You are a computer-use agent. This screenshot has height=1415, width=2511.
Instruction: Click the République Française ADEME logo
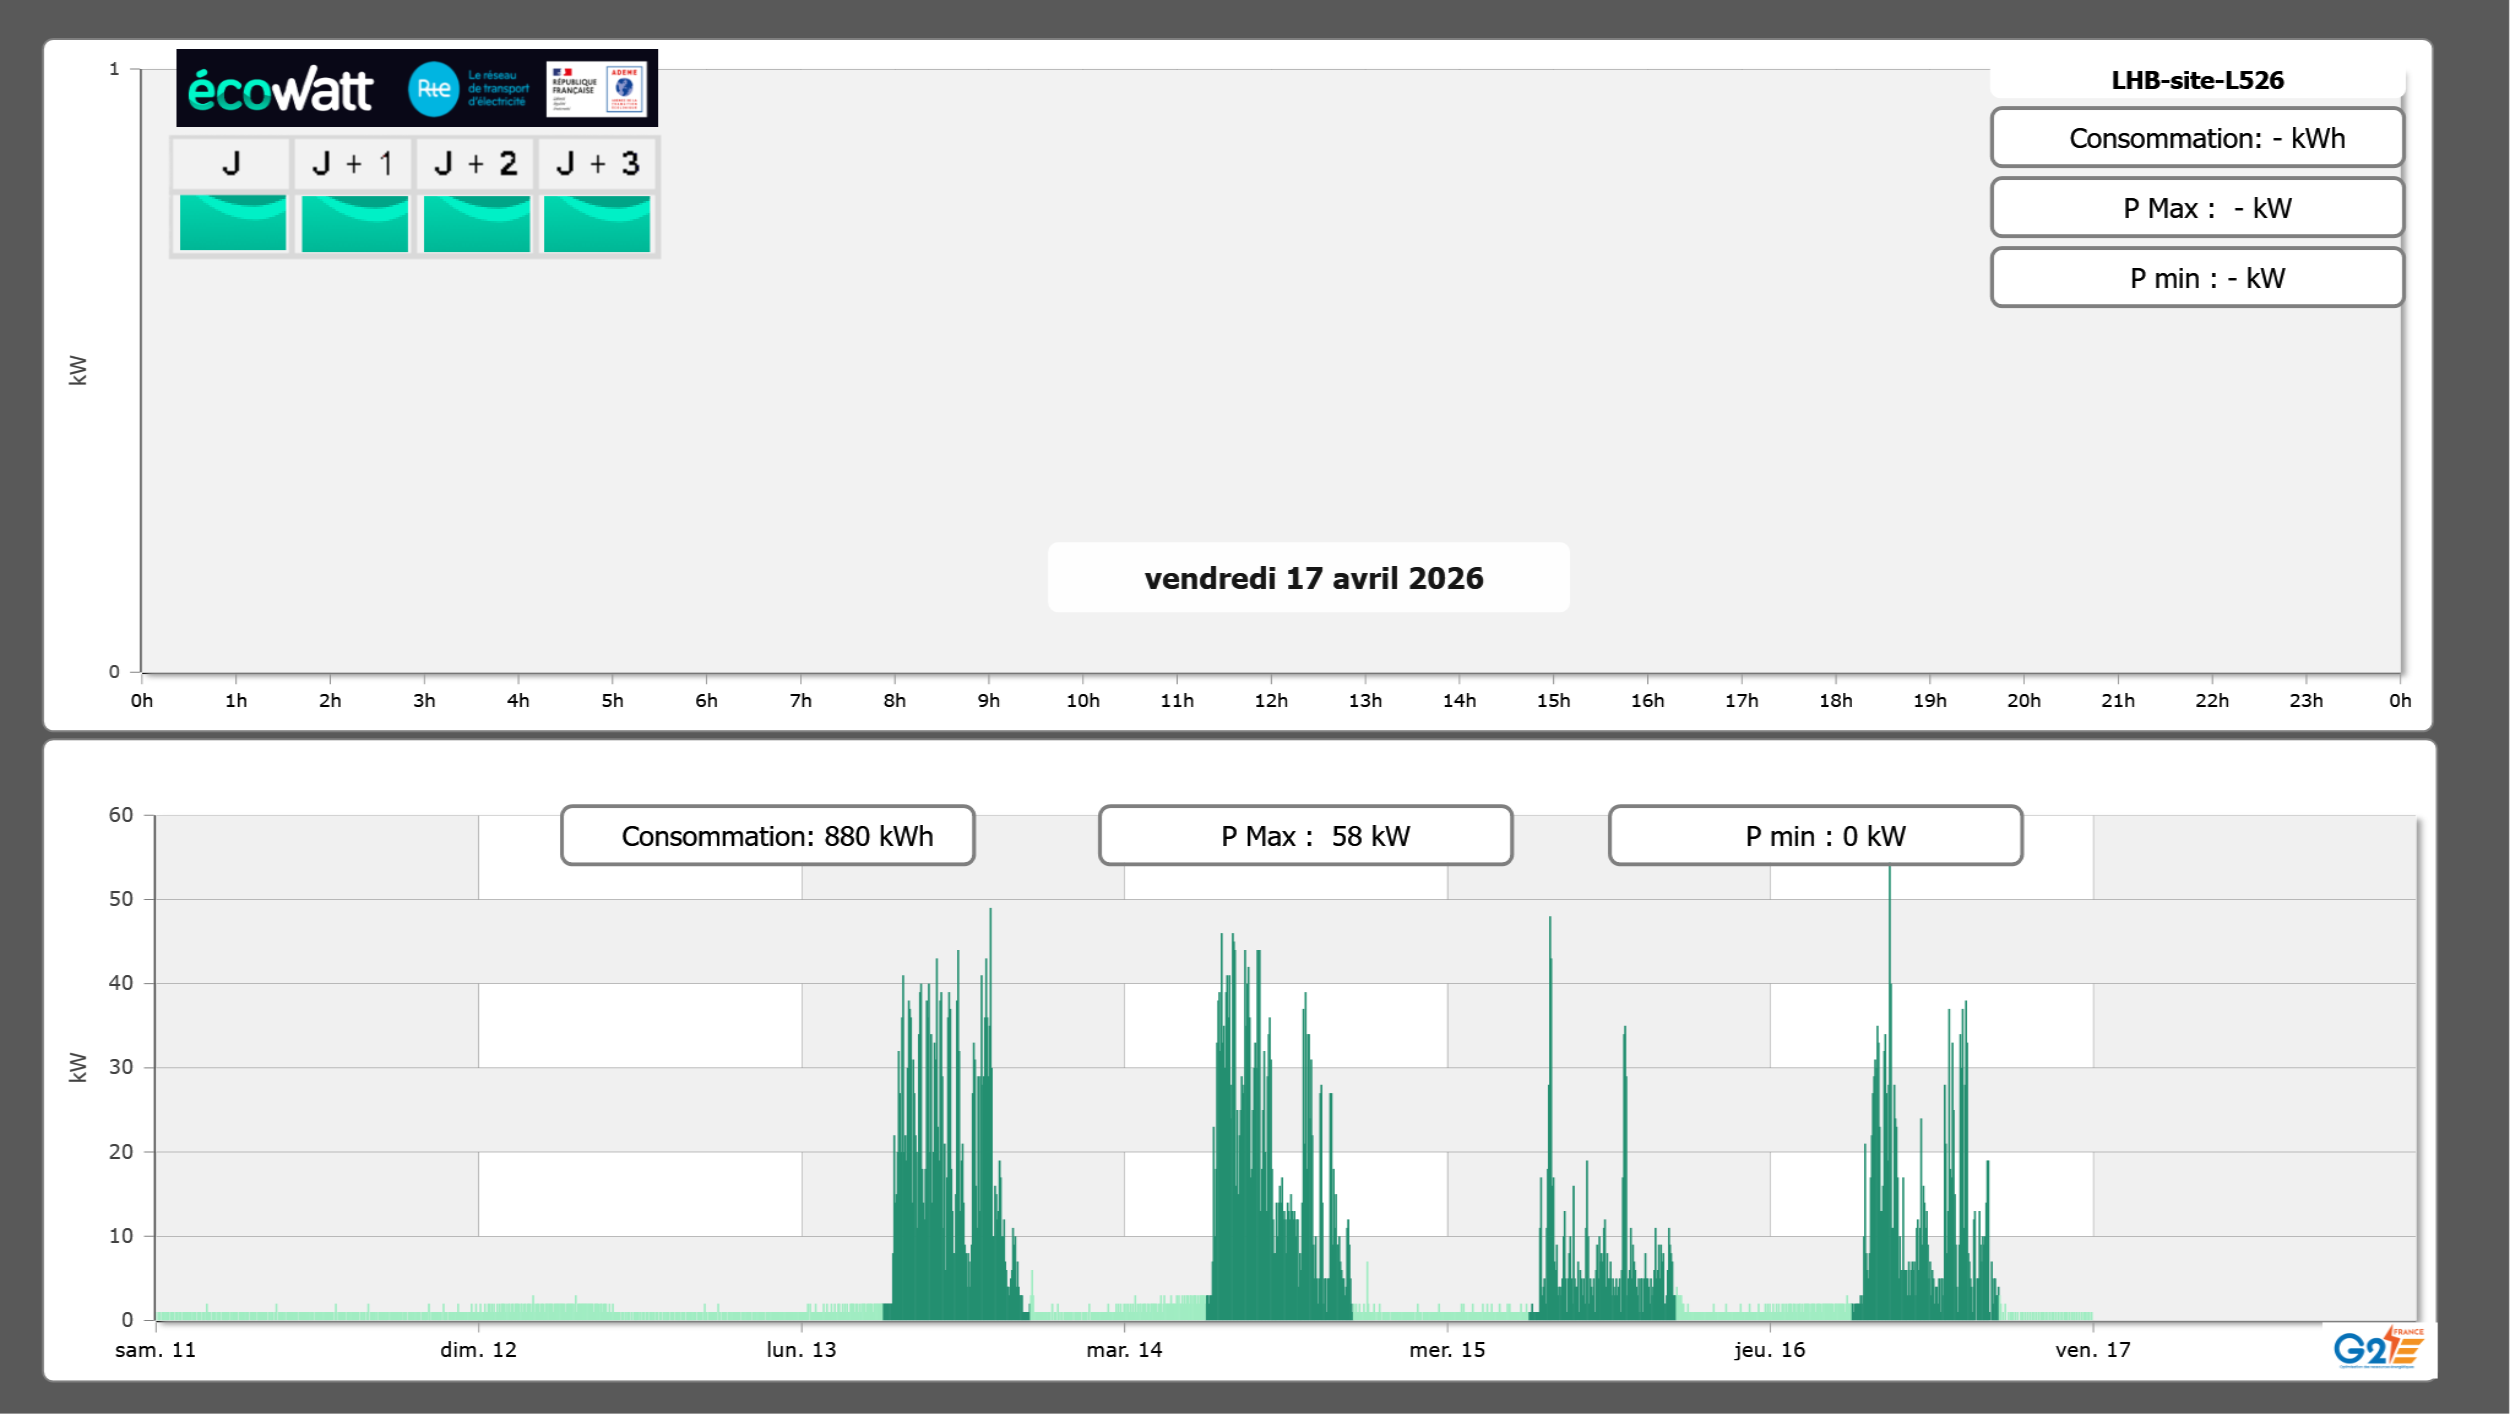point(597,89)
